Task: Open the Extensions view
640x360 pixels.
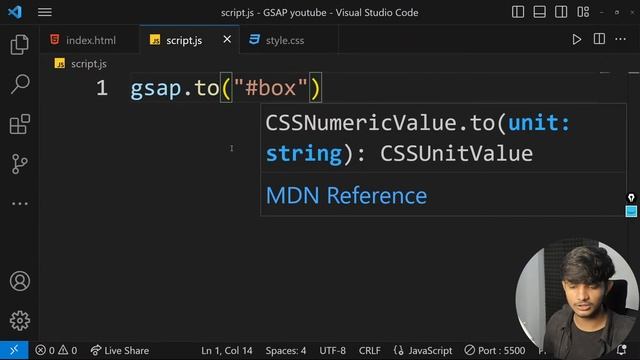Action: click(x=20, y=124)
